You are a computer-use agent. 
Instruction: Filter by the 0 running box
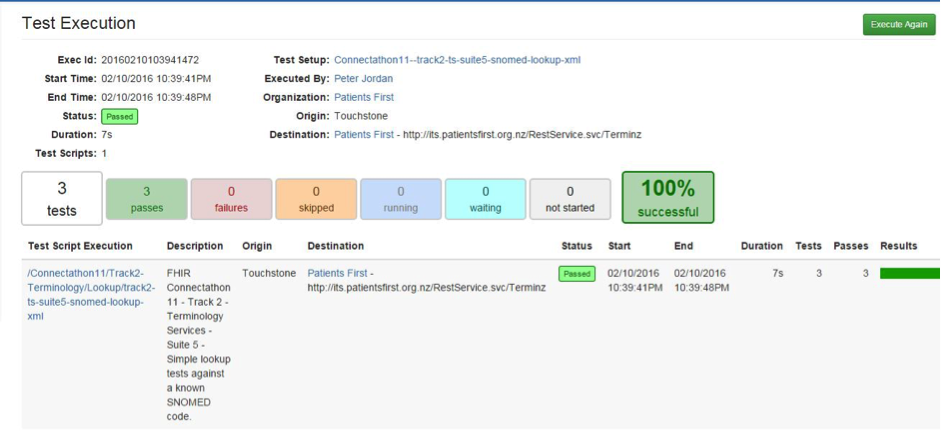[401, 199]
